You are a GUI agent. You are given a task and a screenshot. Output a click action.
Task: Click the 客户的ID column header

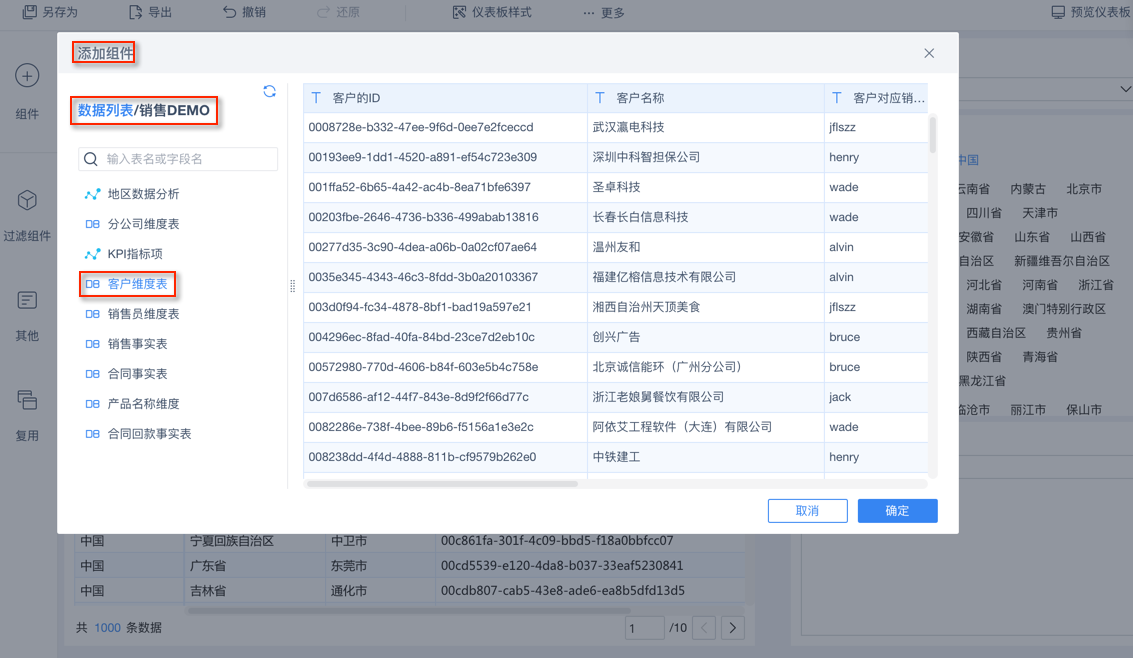point(445,98)
